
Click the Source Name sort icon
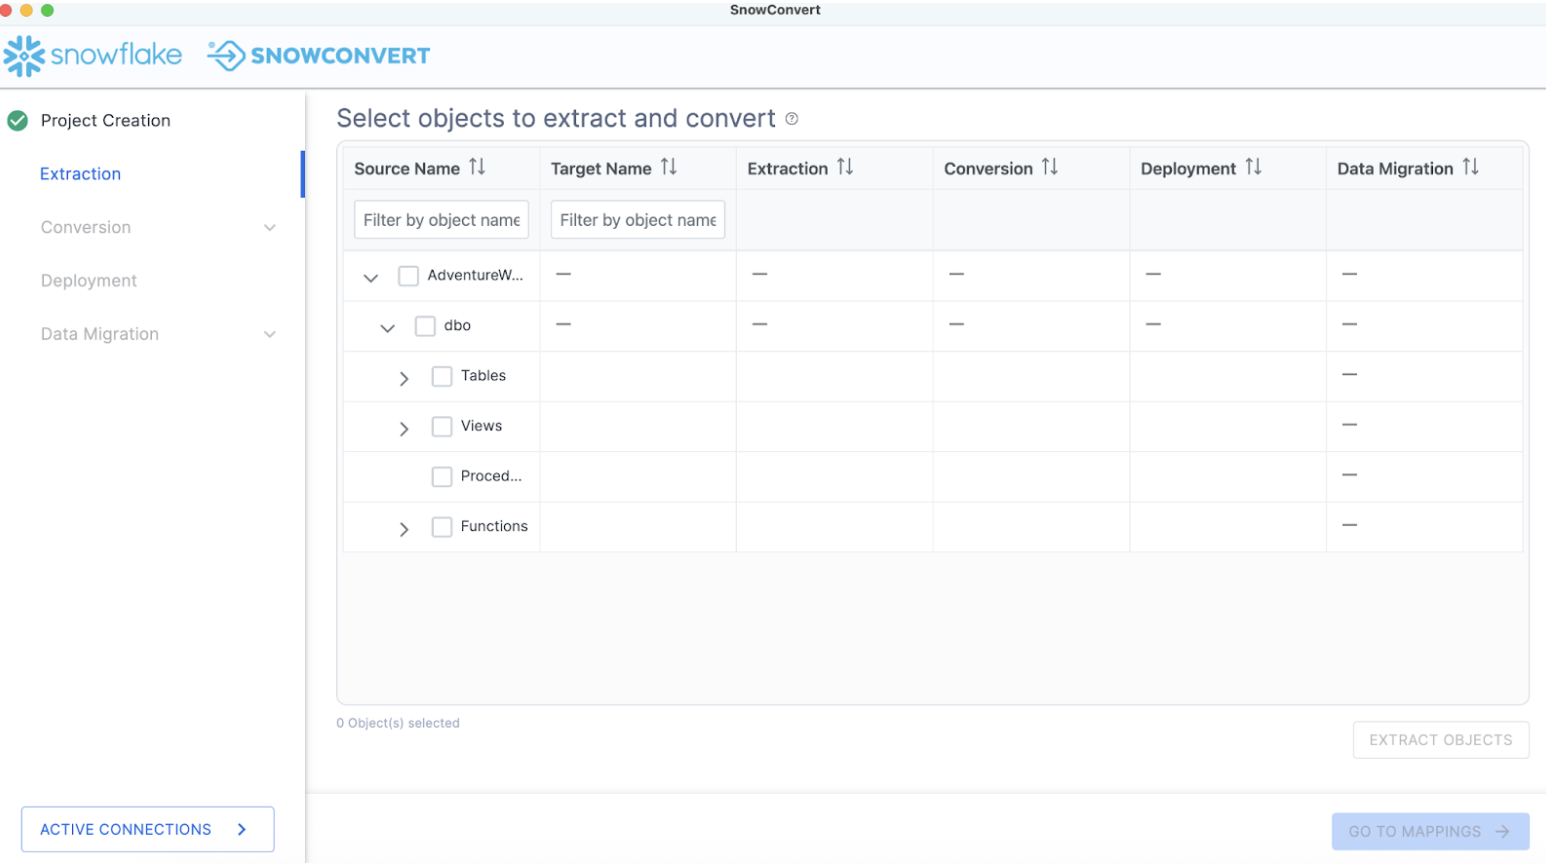pyautogui.click(x=477, y=167)
